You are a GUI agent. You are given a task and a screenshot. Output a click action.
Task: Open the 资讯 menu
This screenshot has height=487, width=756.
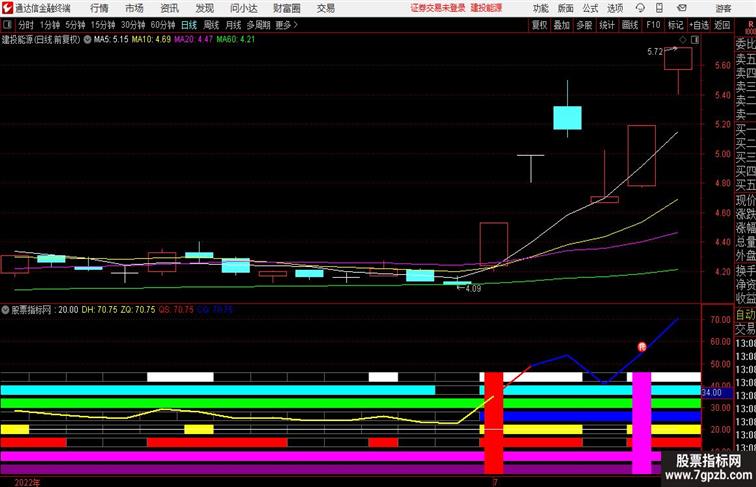click(x=169, y=8)
